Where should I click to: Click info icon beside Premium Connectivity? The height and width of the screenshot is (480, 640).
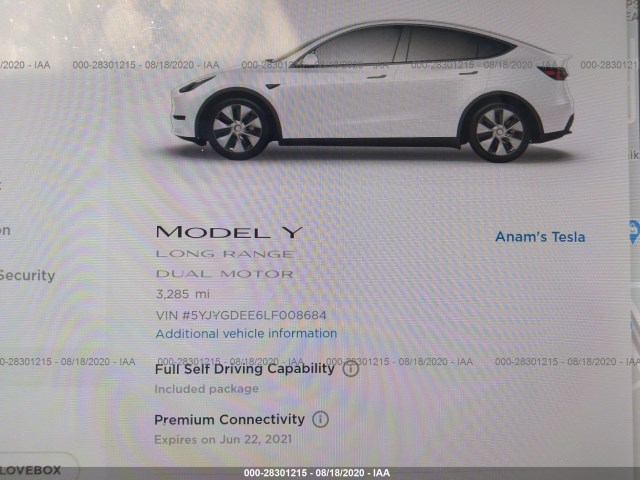(320, 419)
